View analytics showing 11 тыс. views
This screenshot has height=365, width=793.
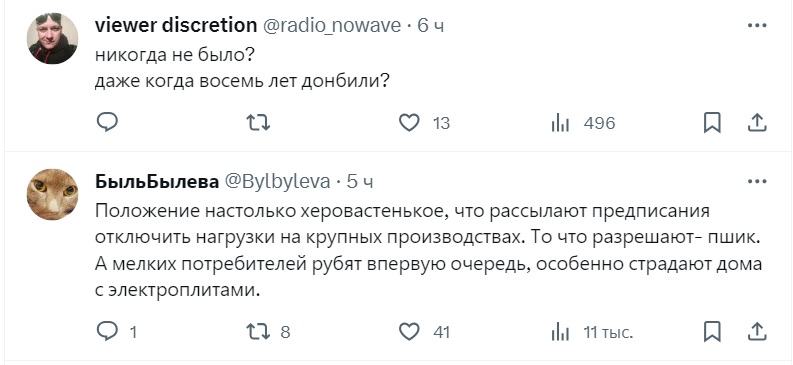pyautogui.click(x=592, y=332)
